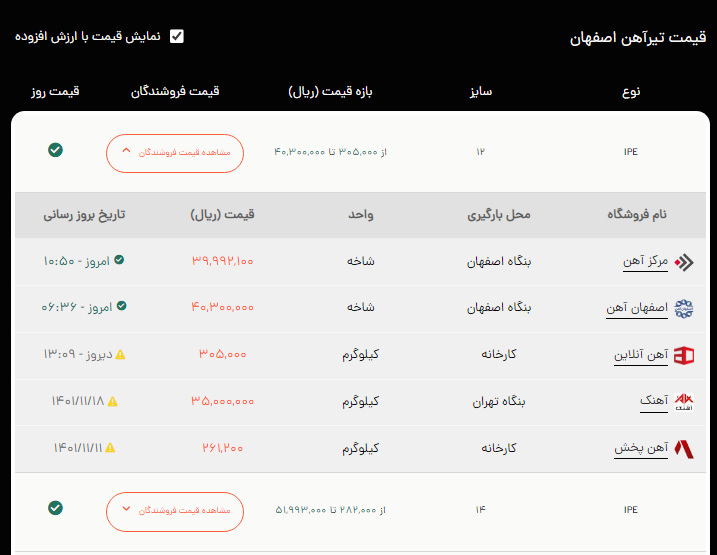This screenshot has width=717, height=555.
Task: Click the واحد sub-table header
Action: pyautogui.click(x=361, y=214)
